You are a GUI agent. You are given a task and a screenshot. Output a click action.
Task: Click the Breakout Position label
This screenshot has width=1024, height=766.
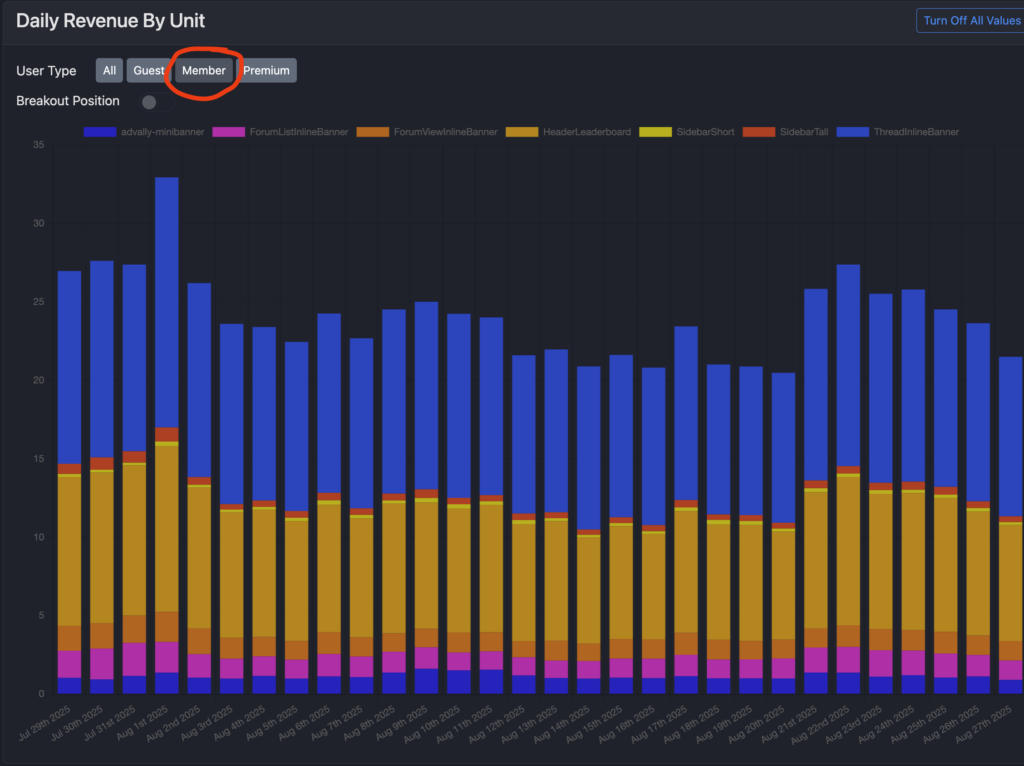tap(68, 101)
